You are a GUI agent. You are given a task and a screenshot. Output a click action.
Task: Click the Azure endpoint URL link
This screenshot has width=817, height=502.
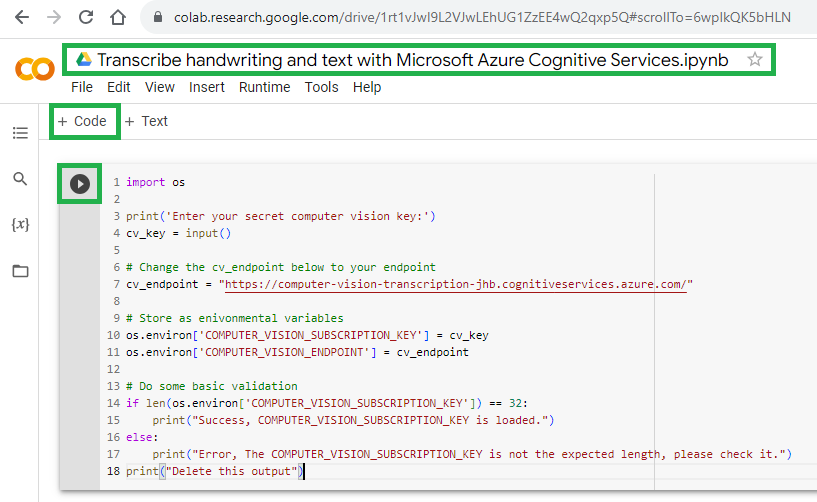(456, 284)
